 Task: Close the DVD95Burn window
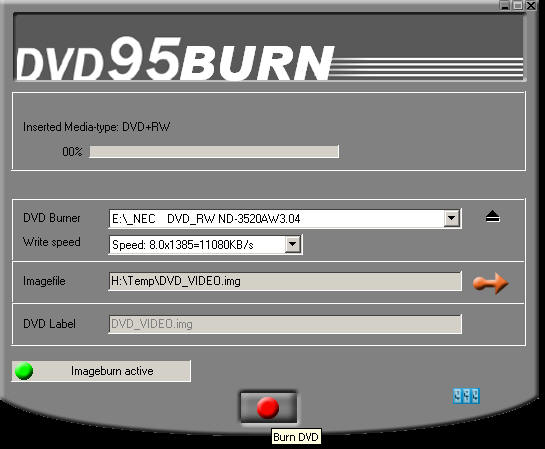531,5
